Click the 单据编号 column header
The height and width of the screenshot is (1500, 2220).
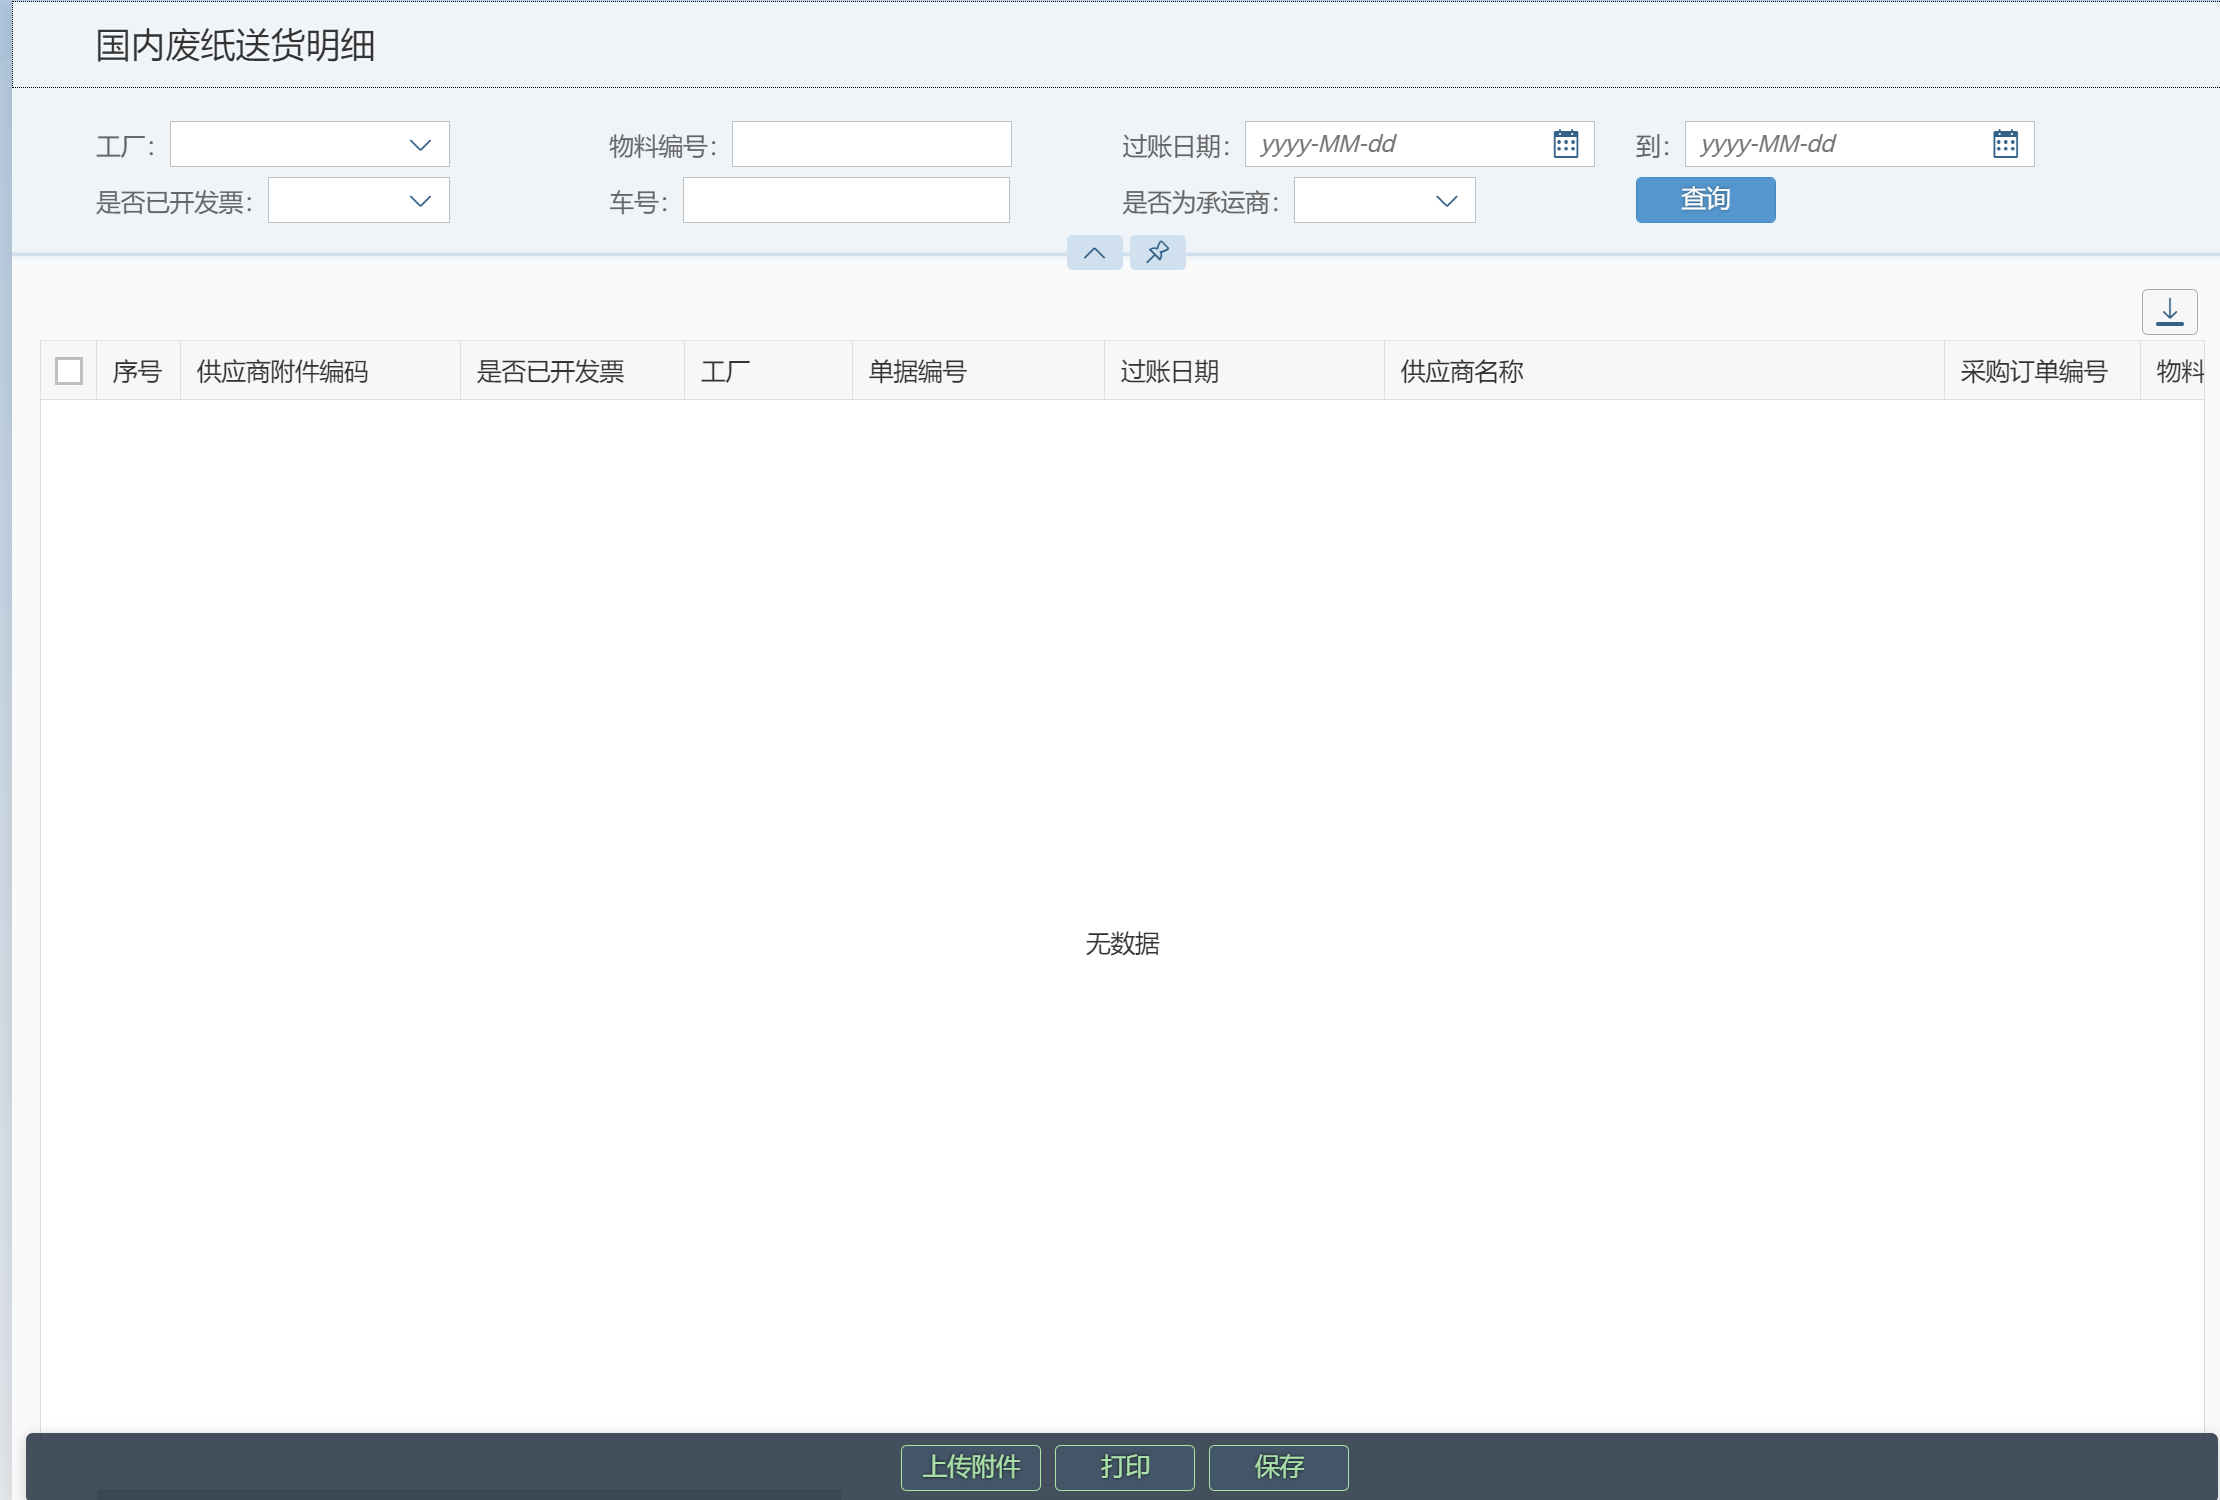[x=978, y=371]
